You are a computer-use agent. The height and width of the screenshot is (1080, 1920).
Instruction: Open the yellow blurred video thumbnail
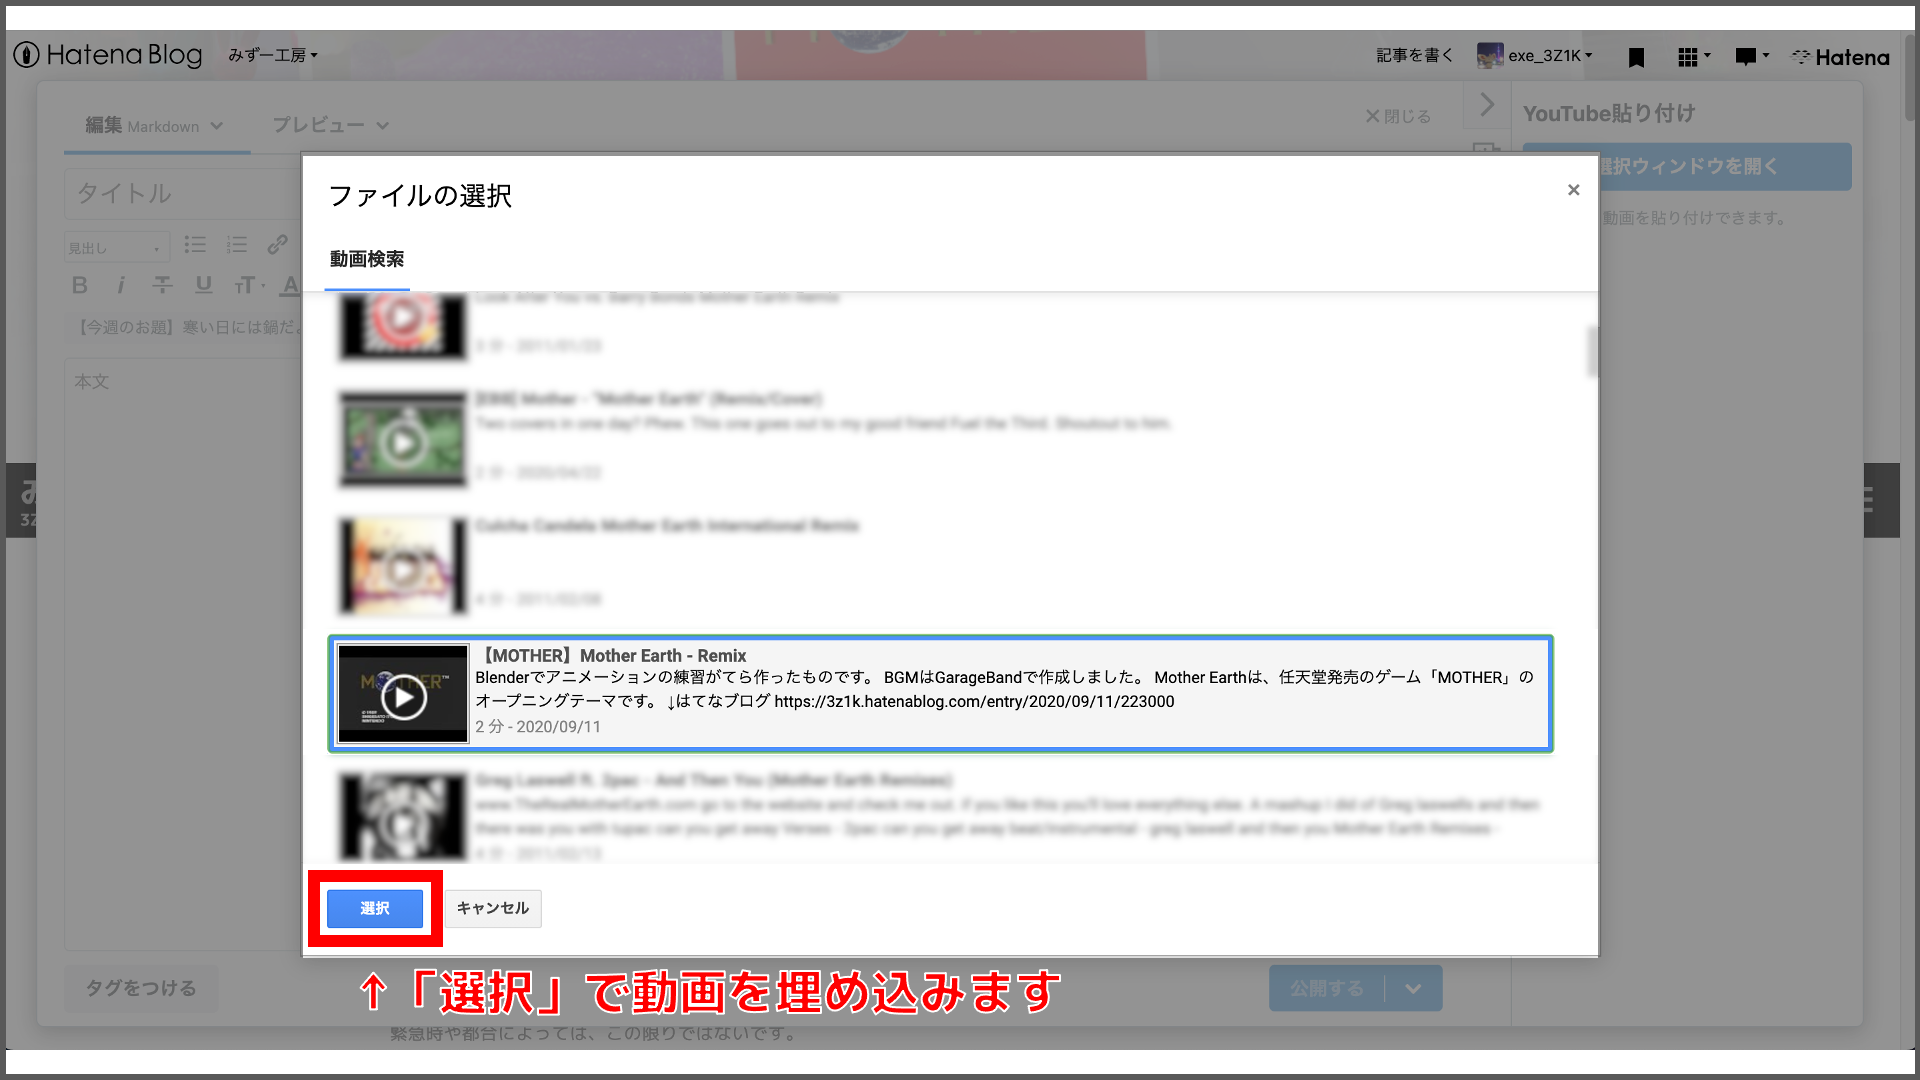pyautogui.click(x=403, y=566)
